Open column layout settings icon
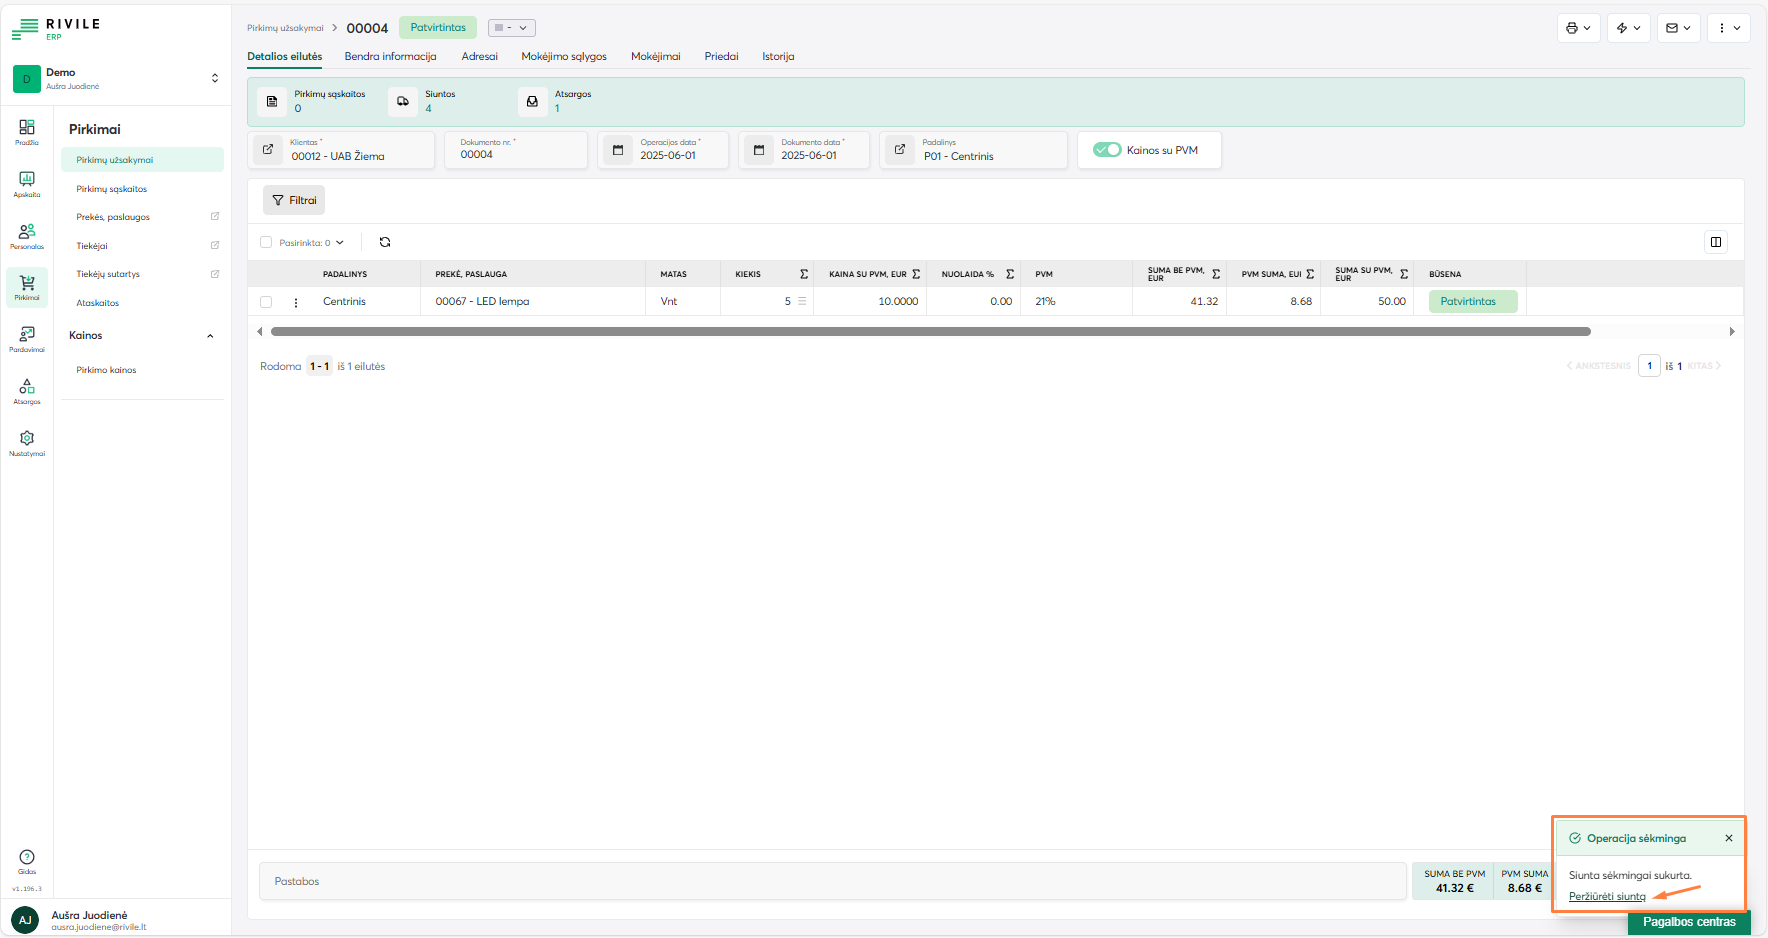This screenshot has width=1768, height=938. [x=1716, y=242]
